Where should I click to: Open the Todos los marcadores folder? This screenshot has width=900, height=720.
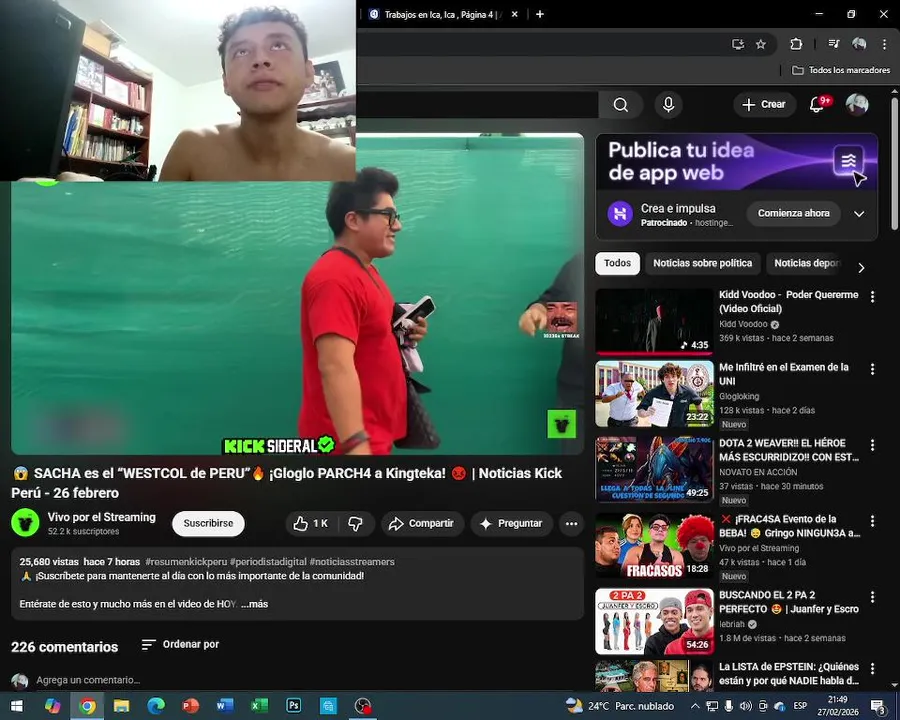click(841, 70)
